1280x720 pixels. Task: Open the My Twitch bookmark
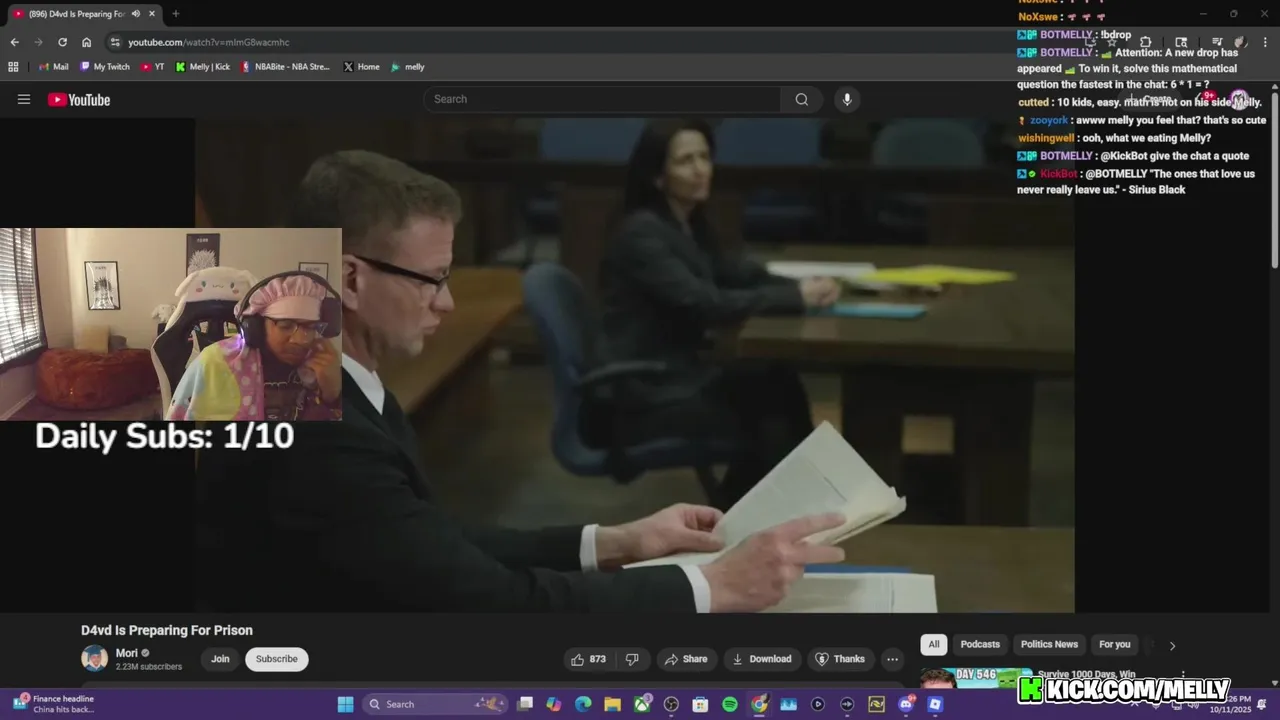tap(105, 67)
